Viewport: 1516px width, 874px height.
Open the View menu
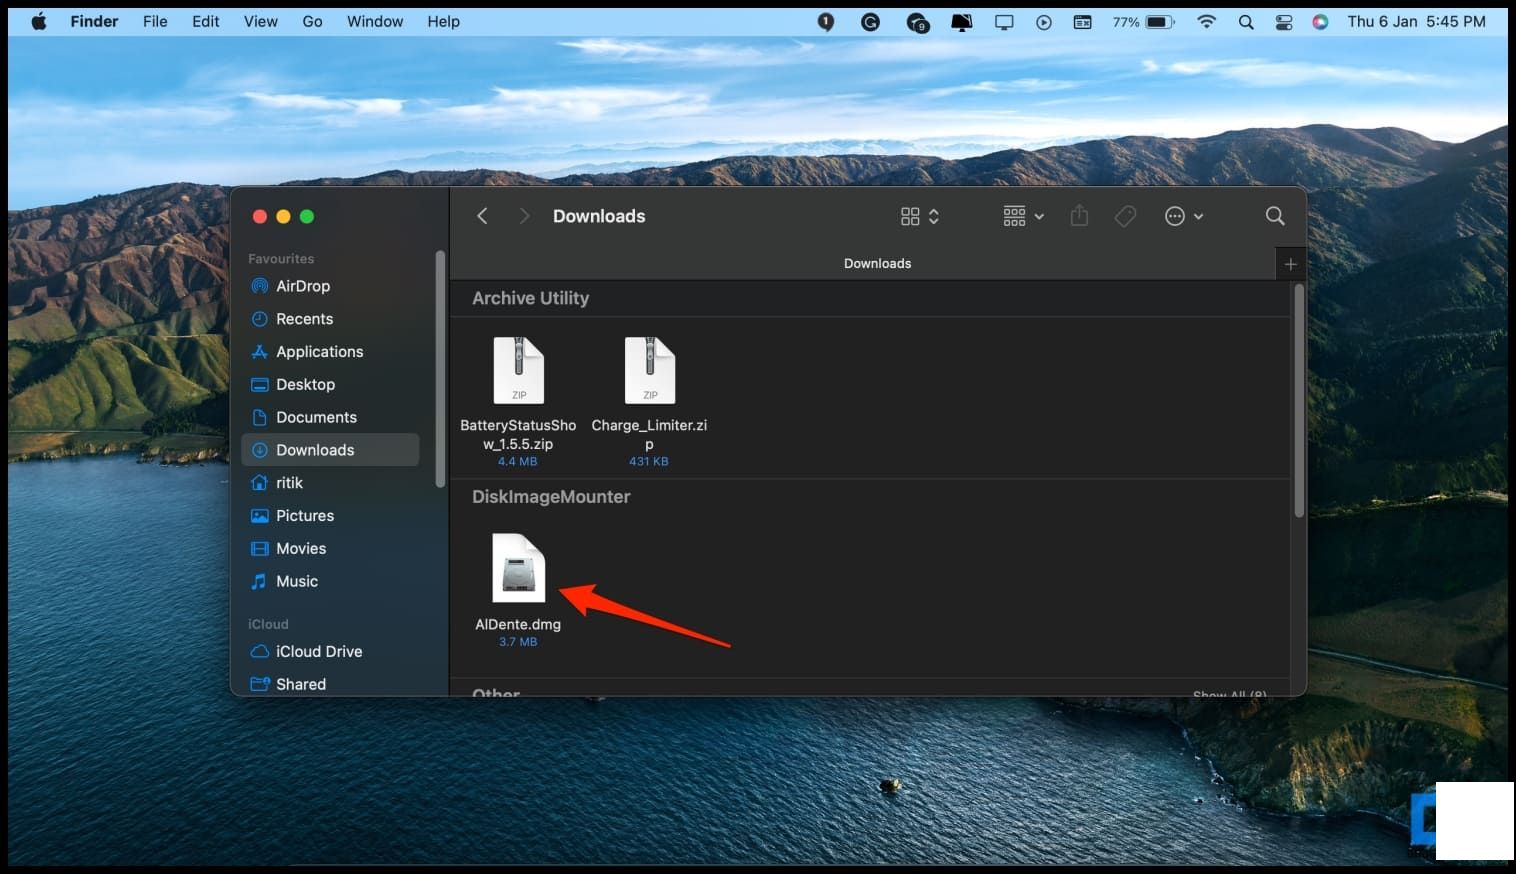tap(261, 21)
